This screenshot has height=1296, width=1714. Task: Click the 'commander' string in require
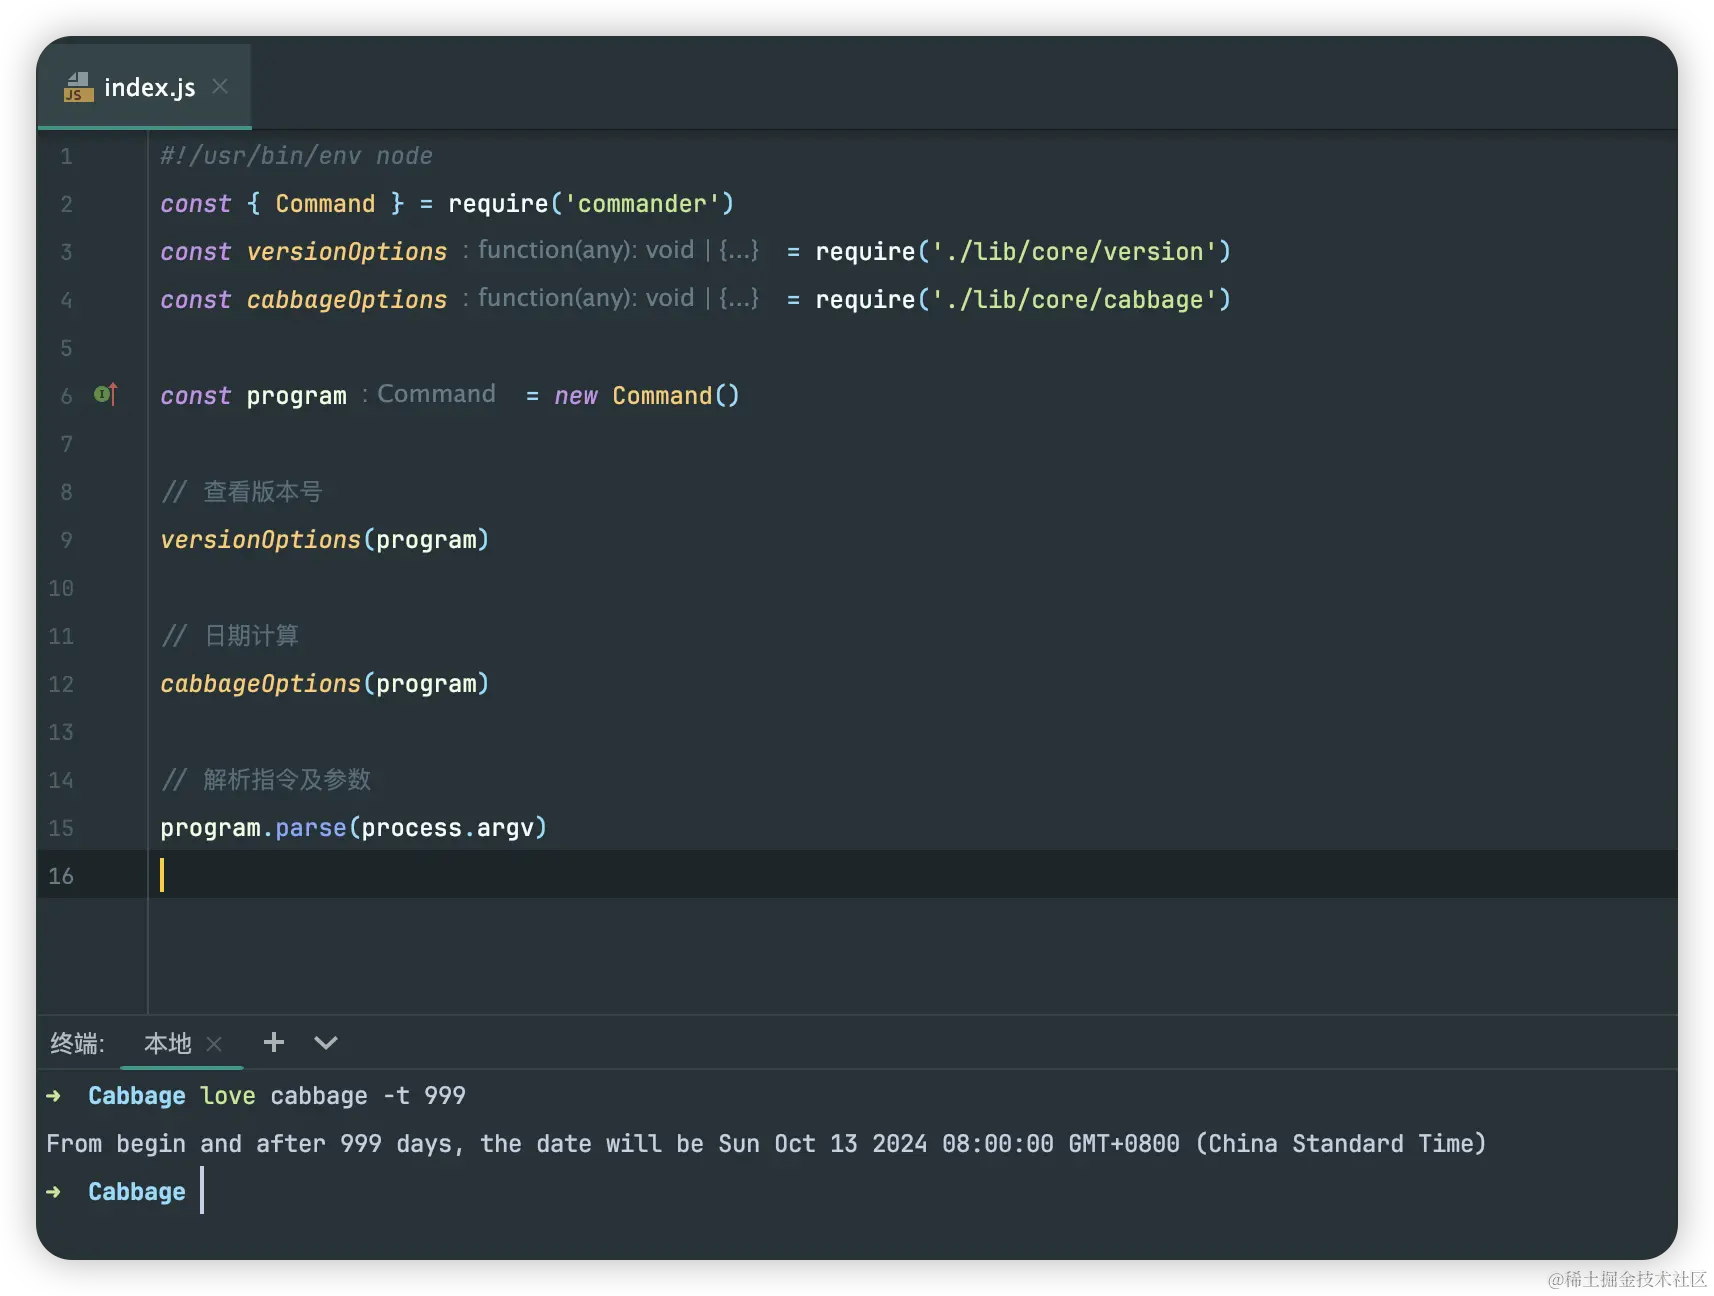tap(642, 204)
